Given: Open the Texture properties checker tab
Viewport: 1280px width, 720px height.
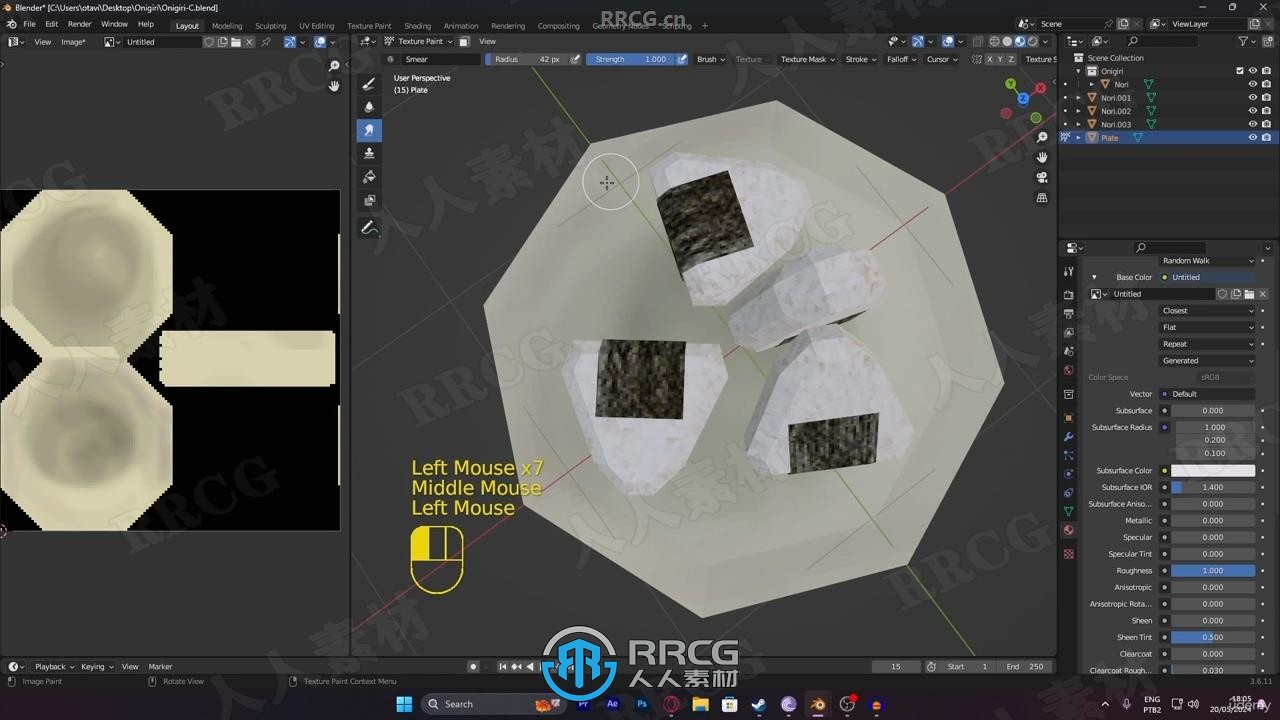Looking at the screenshot, I should click(1068, 553).
